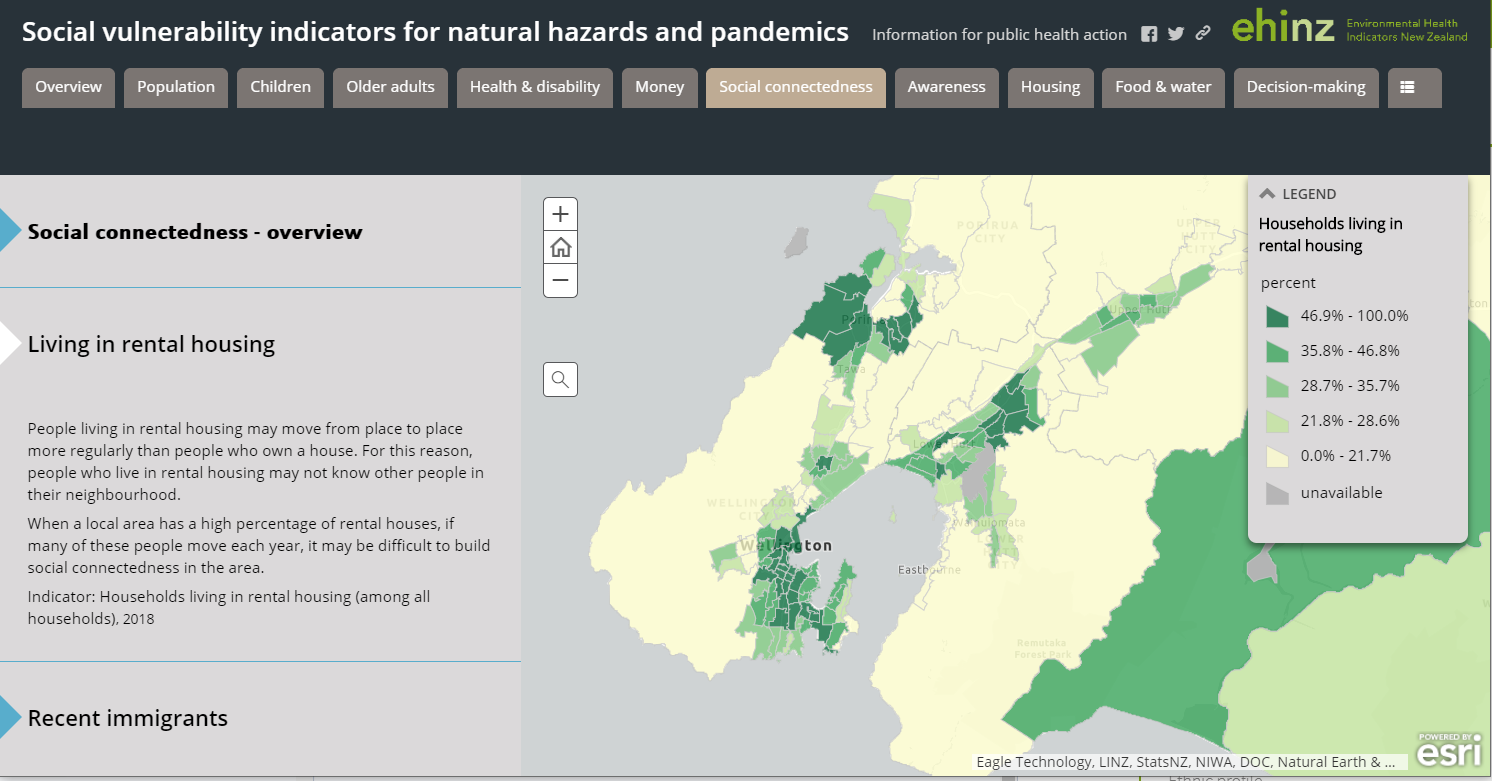Screen dimensions: 1492x781
Task: Expand the Recent immigrants section
Action: point(128,718)
